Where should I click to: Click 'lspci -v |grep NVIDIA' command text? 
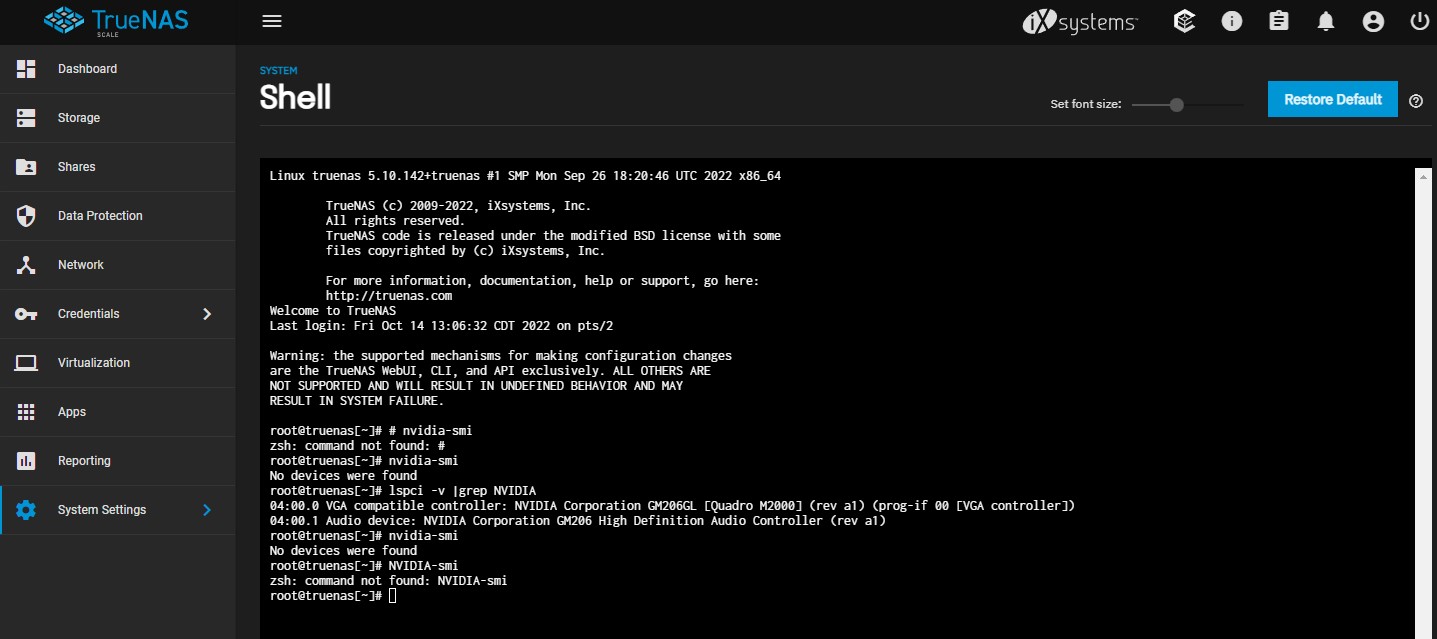463,491
